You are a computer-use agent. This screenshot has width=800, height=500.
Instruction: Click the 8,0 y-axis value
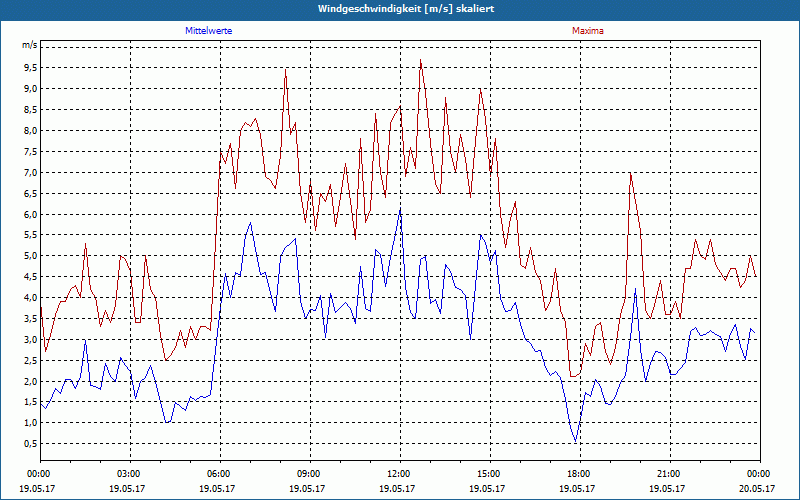pos(31,131)
